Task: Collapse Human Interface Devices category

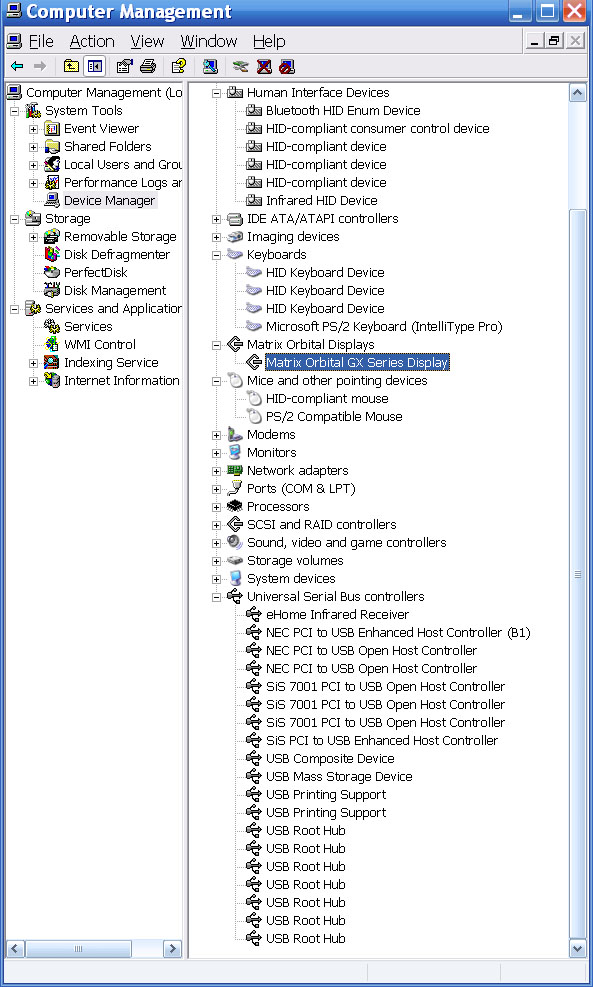Action: point(217,93)
